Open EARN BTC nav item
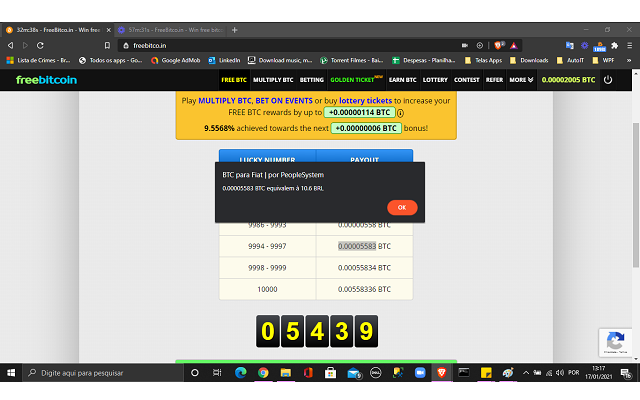640x400 pixels. [x=402, y=80]
